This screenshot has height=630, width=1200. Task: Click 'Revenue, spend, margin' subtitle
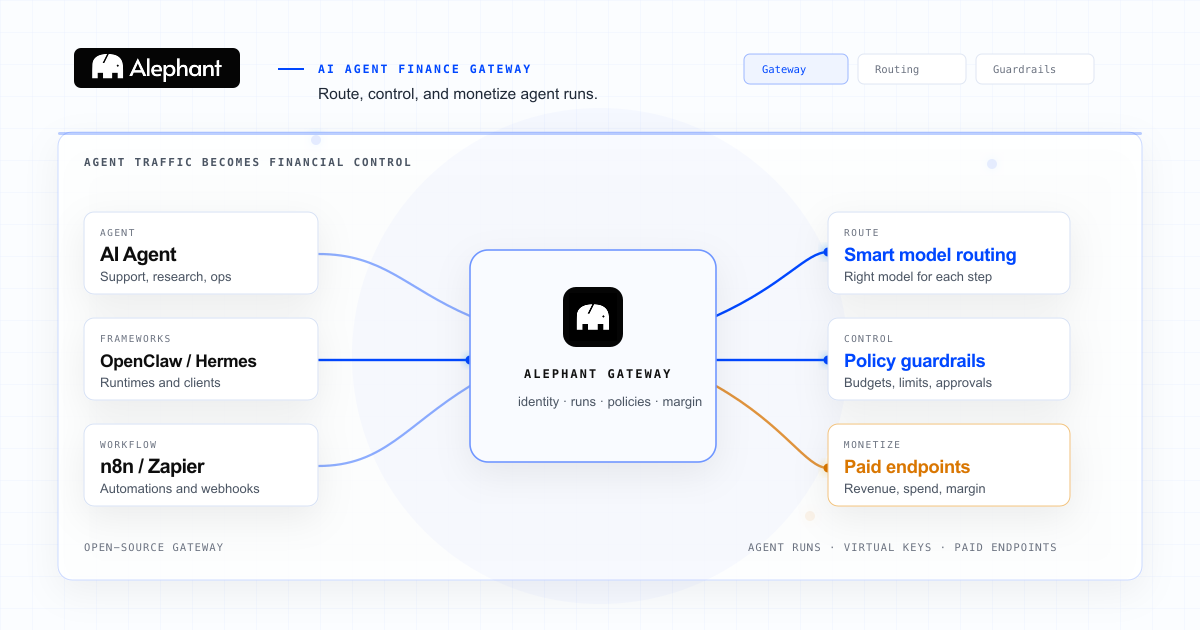point(915,489)
